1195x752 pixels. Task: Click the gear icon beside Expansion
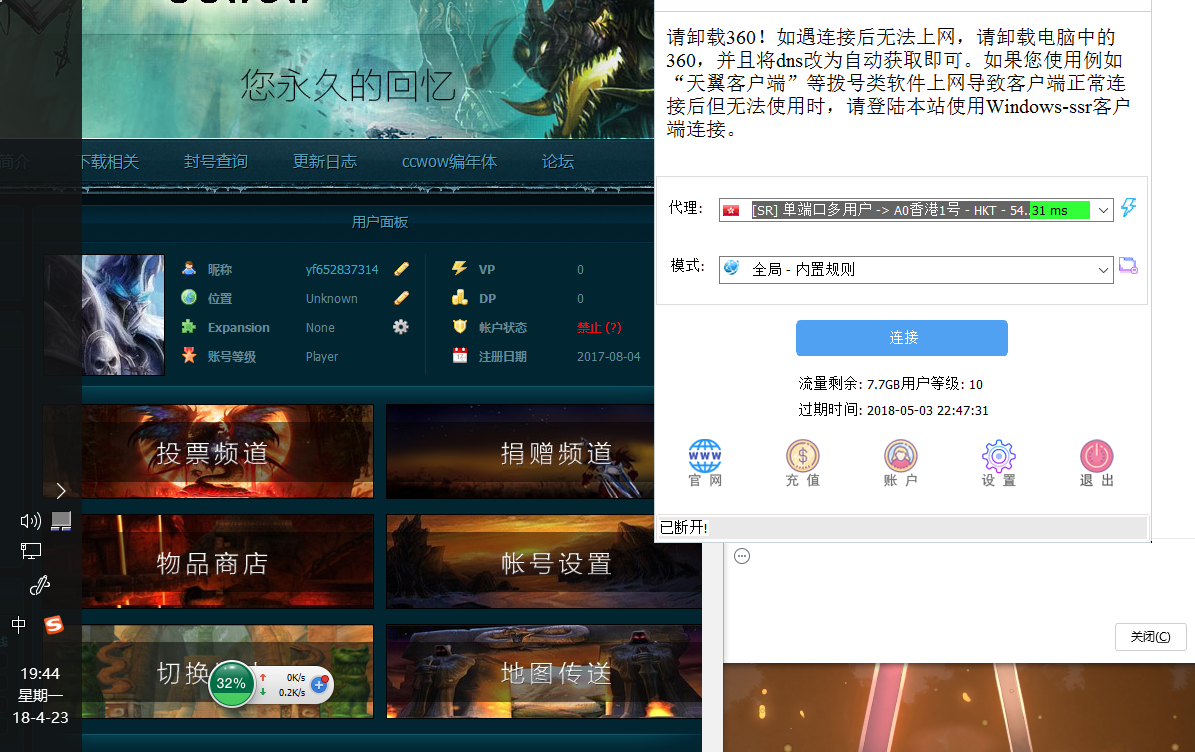click(401, 327)
